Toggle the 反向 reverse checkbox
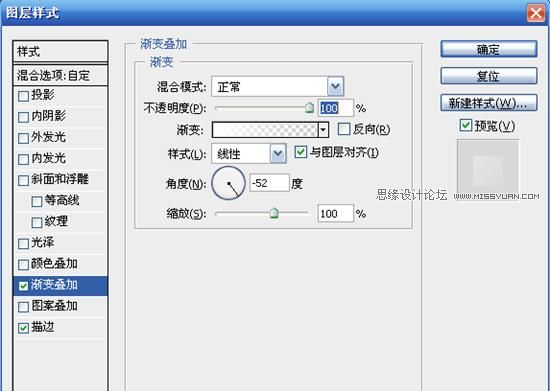Image resolution: width=550 pixels, height=391 pixels. (344, 129)
